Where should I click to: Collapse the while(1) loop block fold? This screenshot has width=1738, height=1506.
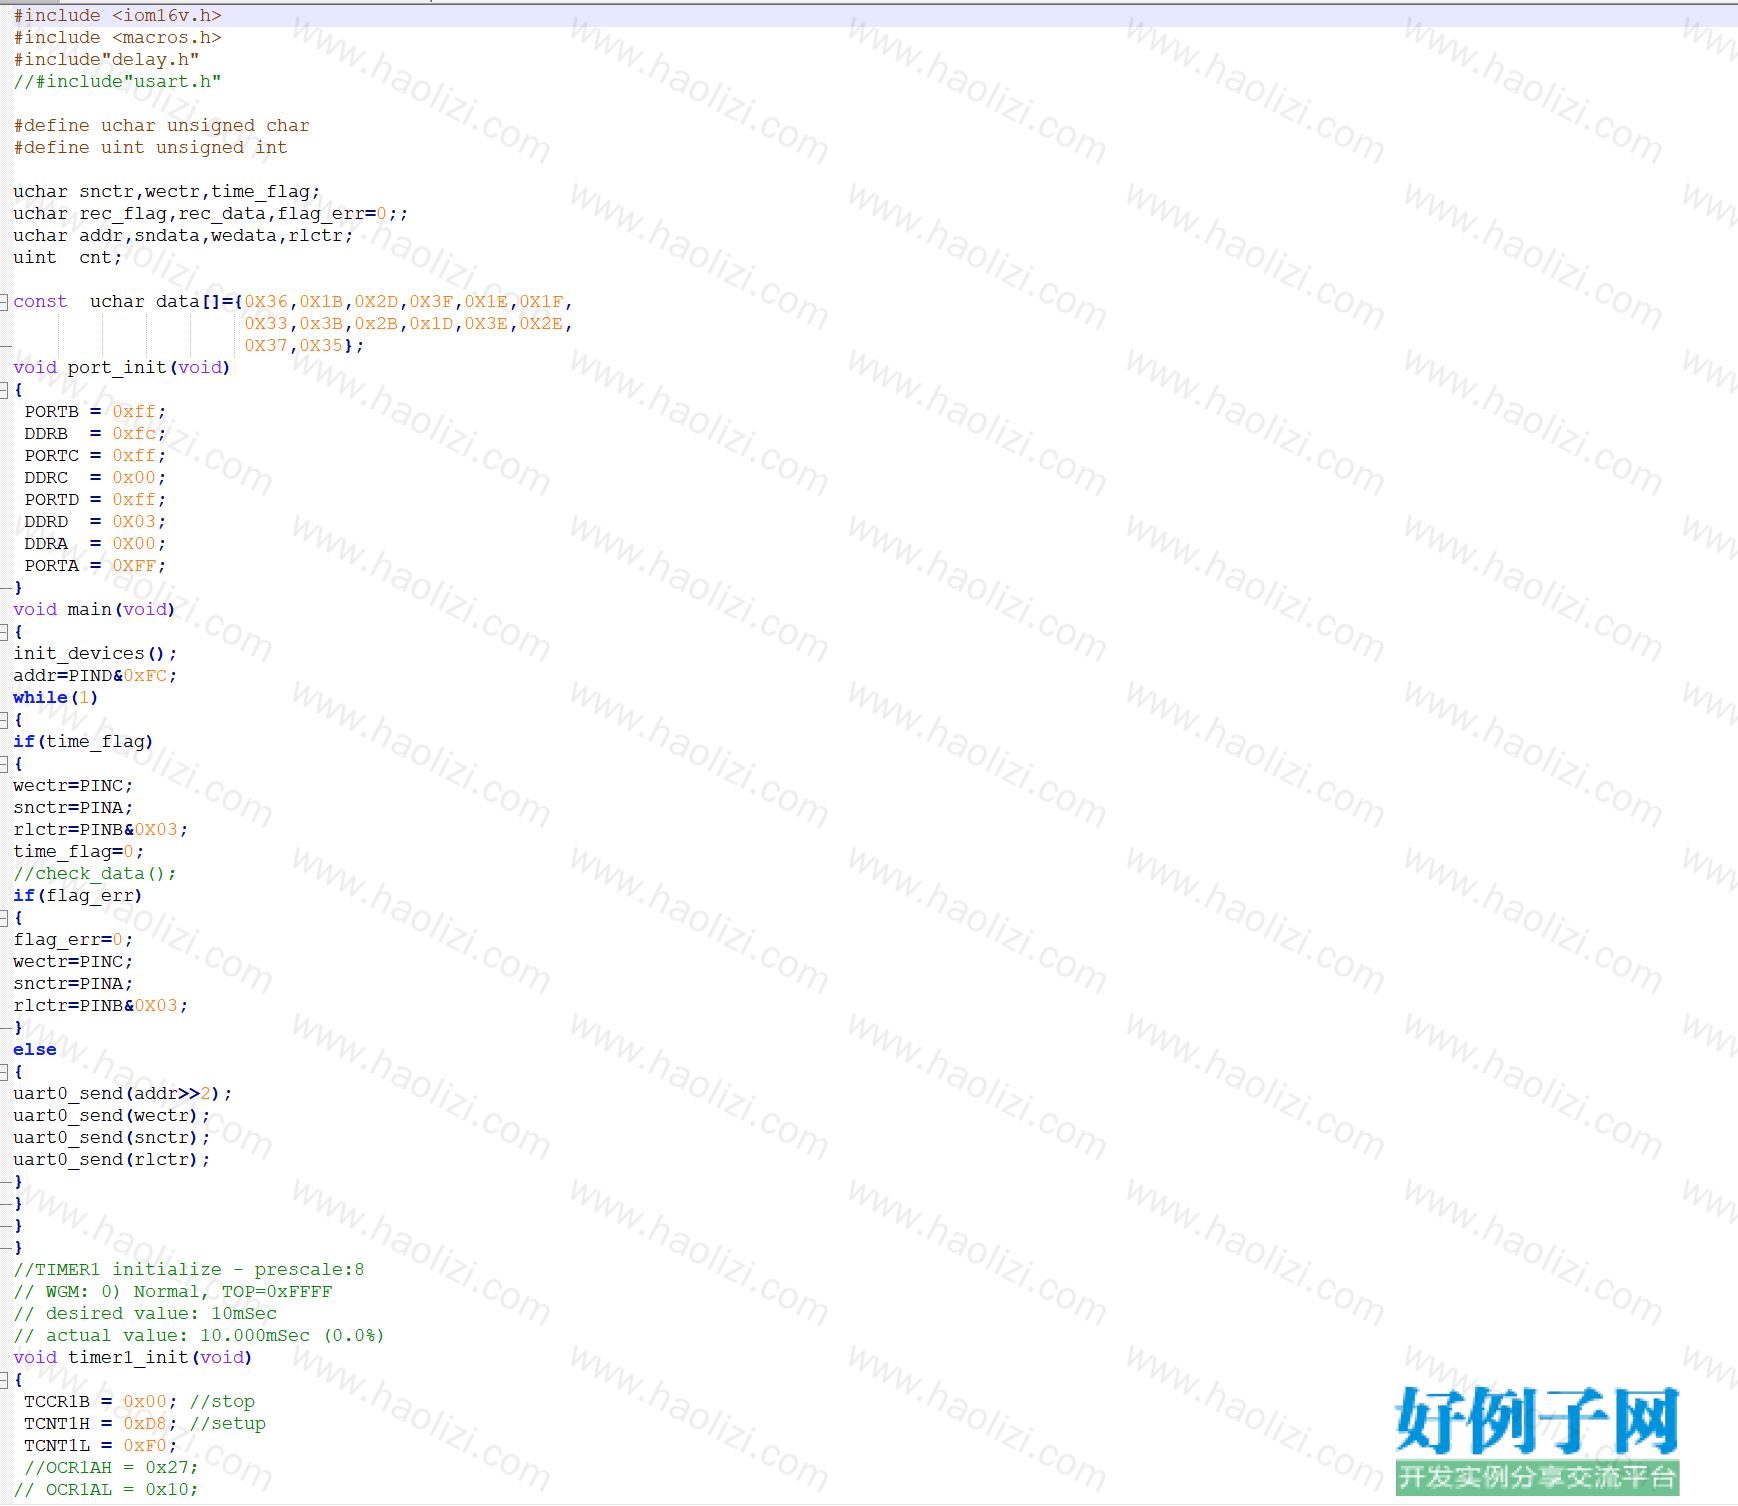[4, 720]
